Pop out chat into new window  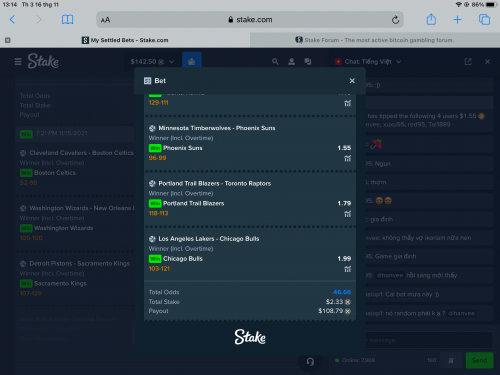[468, 62]
